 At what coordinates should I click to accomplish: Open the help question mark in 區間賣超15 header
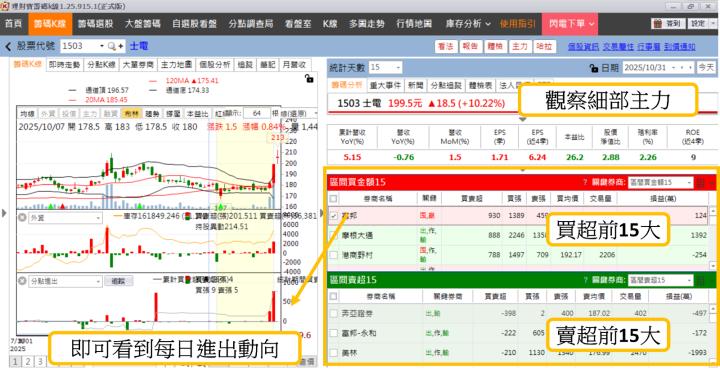(x=585, y=280)
